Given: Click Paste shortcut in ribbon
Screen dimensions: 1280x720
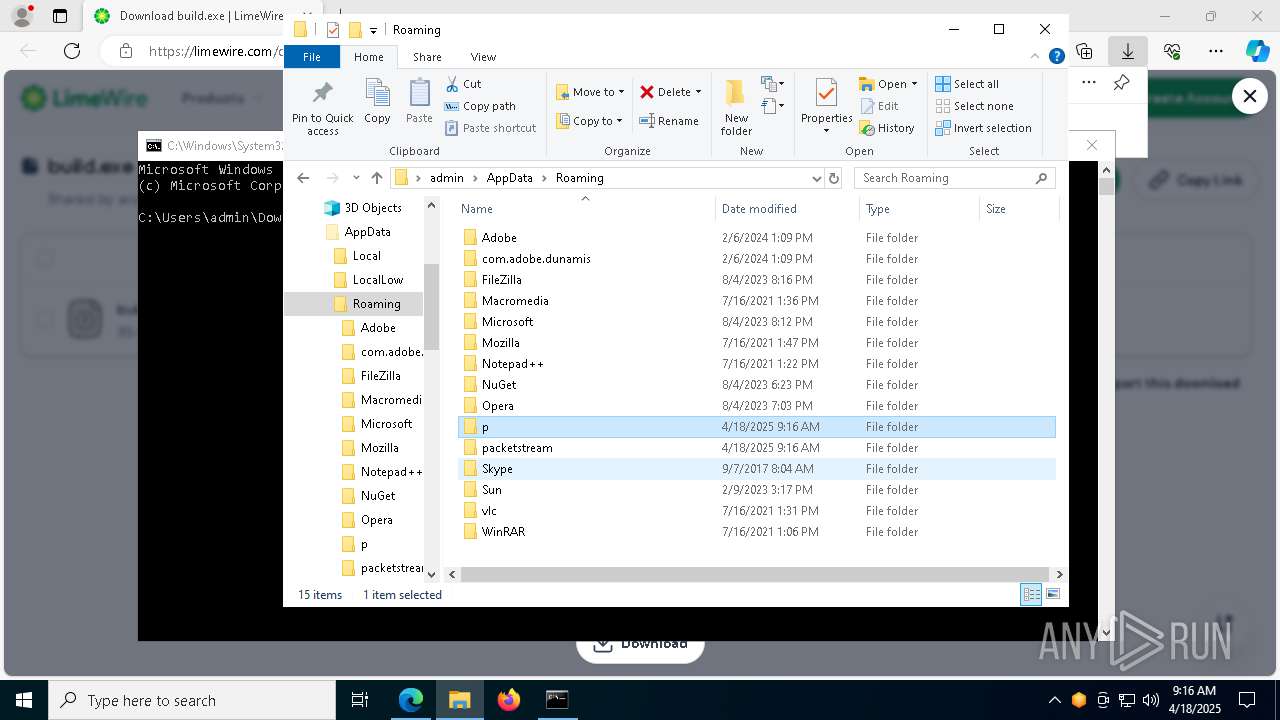Looking at the screenshot, I should [x=490, y=128].
